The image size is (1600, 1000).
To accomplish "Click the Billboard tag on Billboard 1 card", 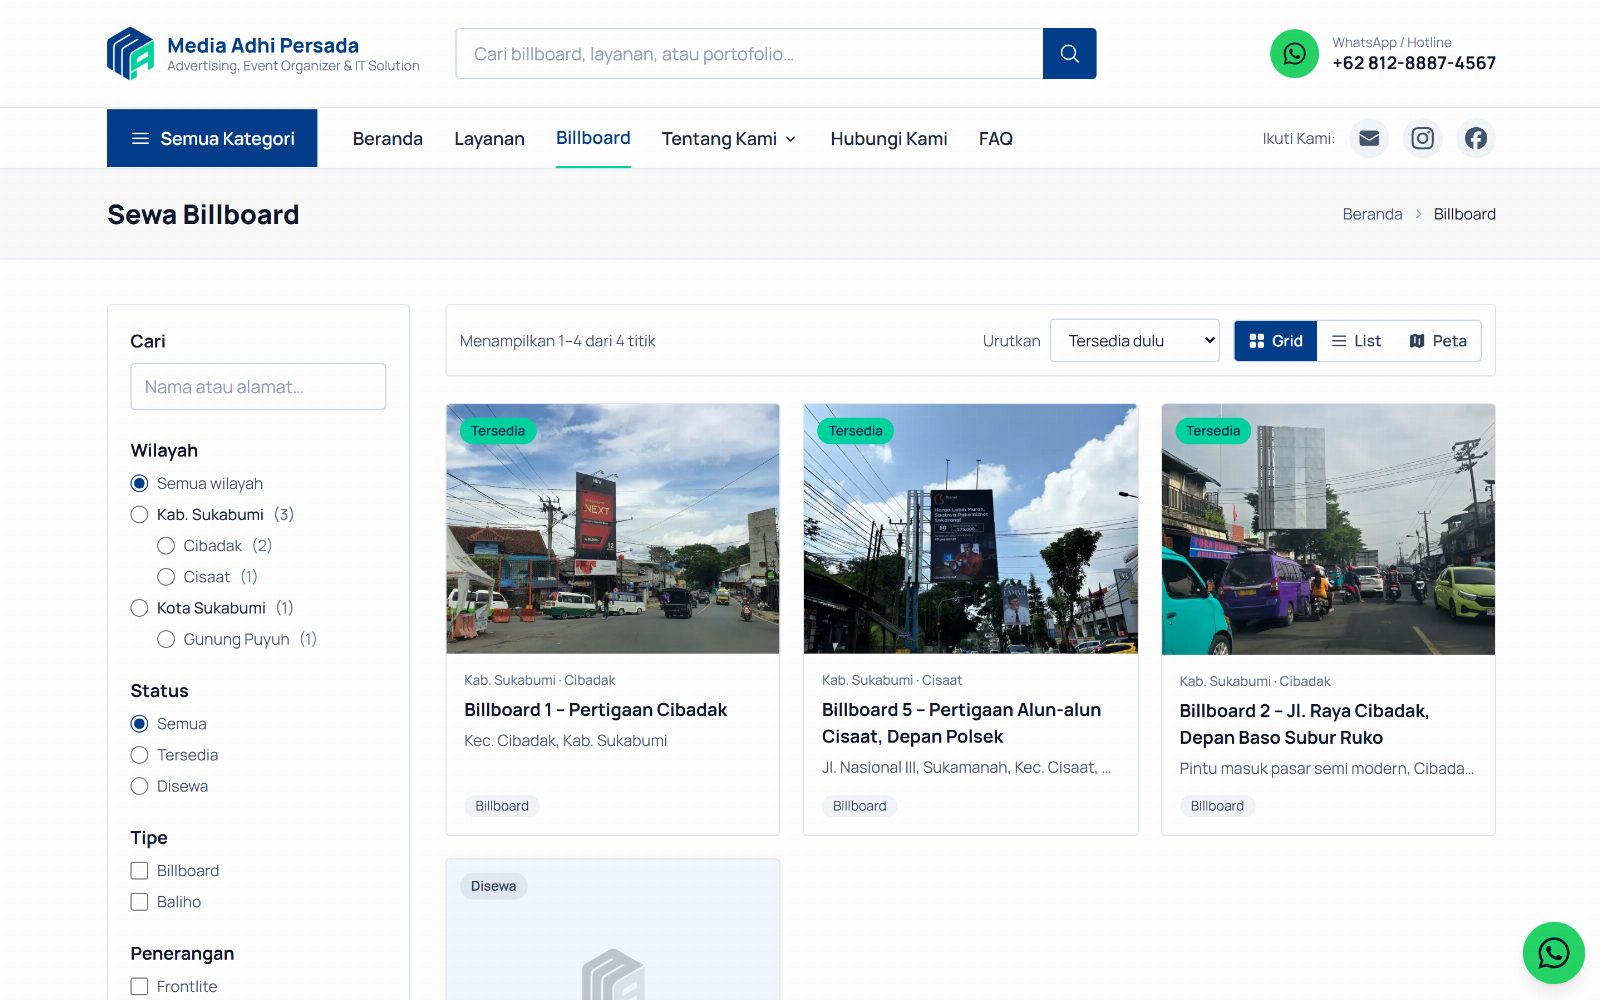I will [x=502, y=806].
